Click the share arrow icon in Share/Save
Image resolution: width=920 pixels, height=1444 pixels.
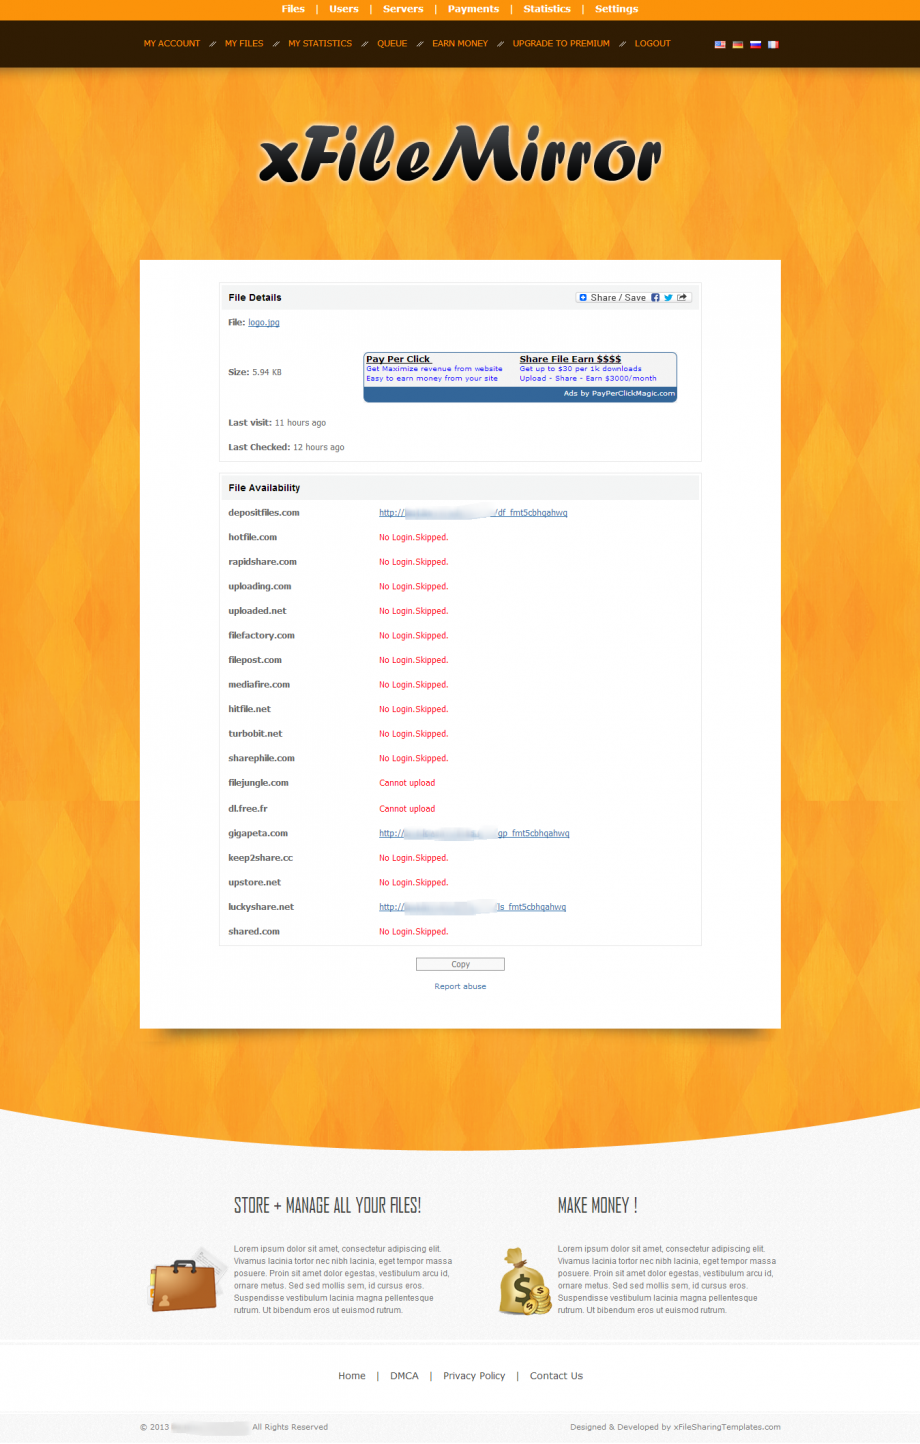tap(682, 298)
